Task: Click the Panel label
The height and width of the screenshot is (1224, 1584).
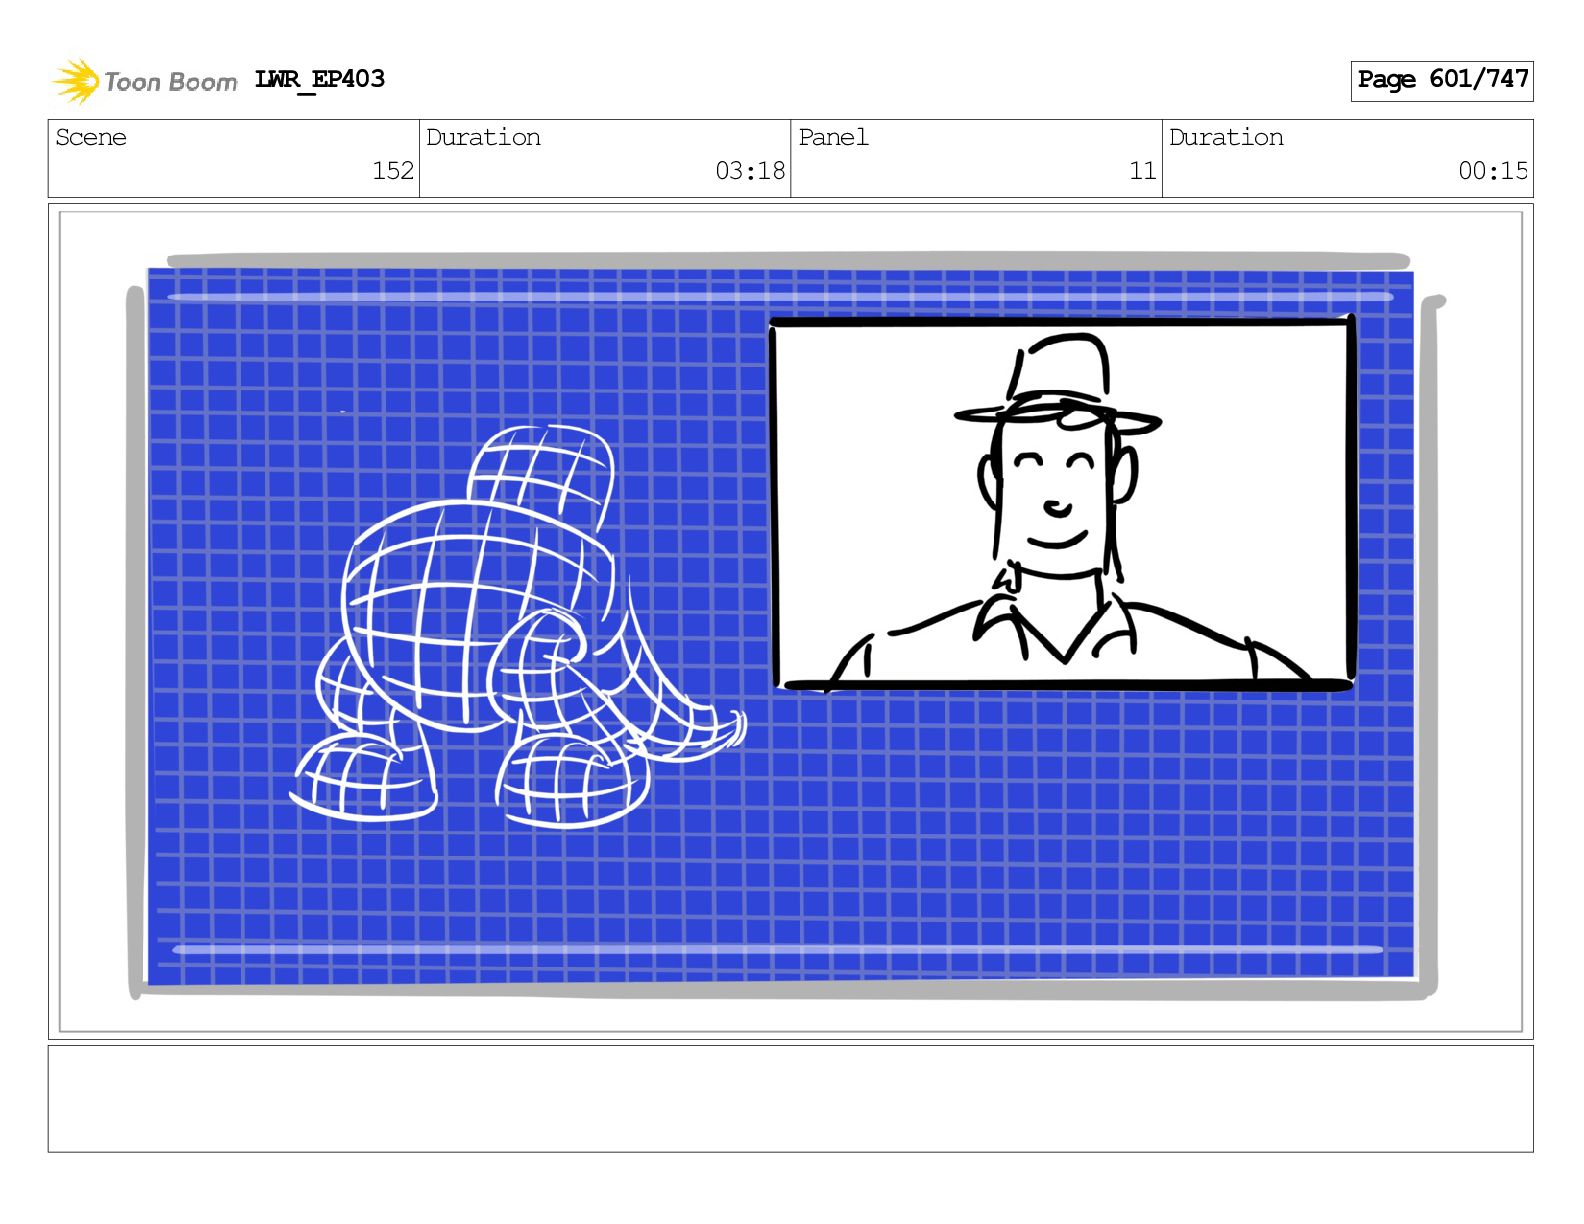Action: coord(833,137)
